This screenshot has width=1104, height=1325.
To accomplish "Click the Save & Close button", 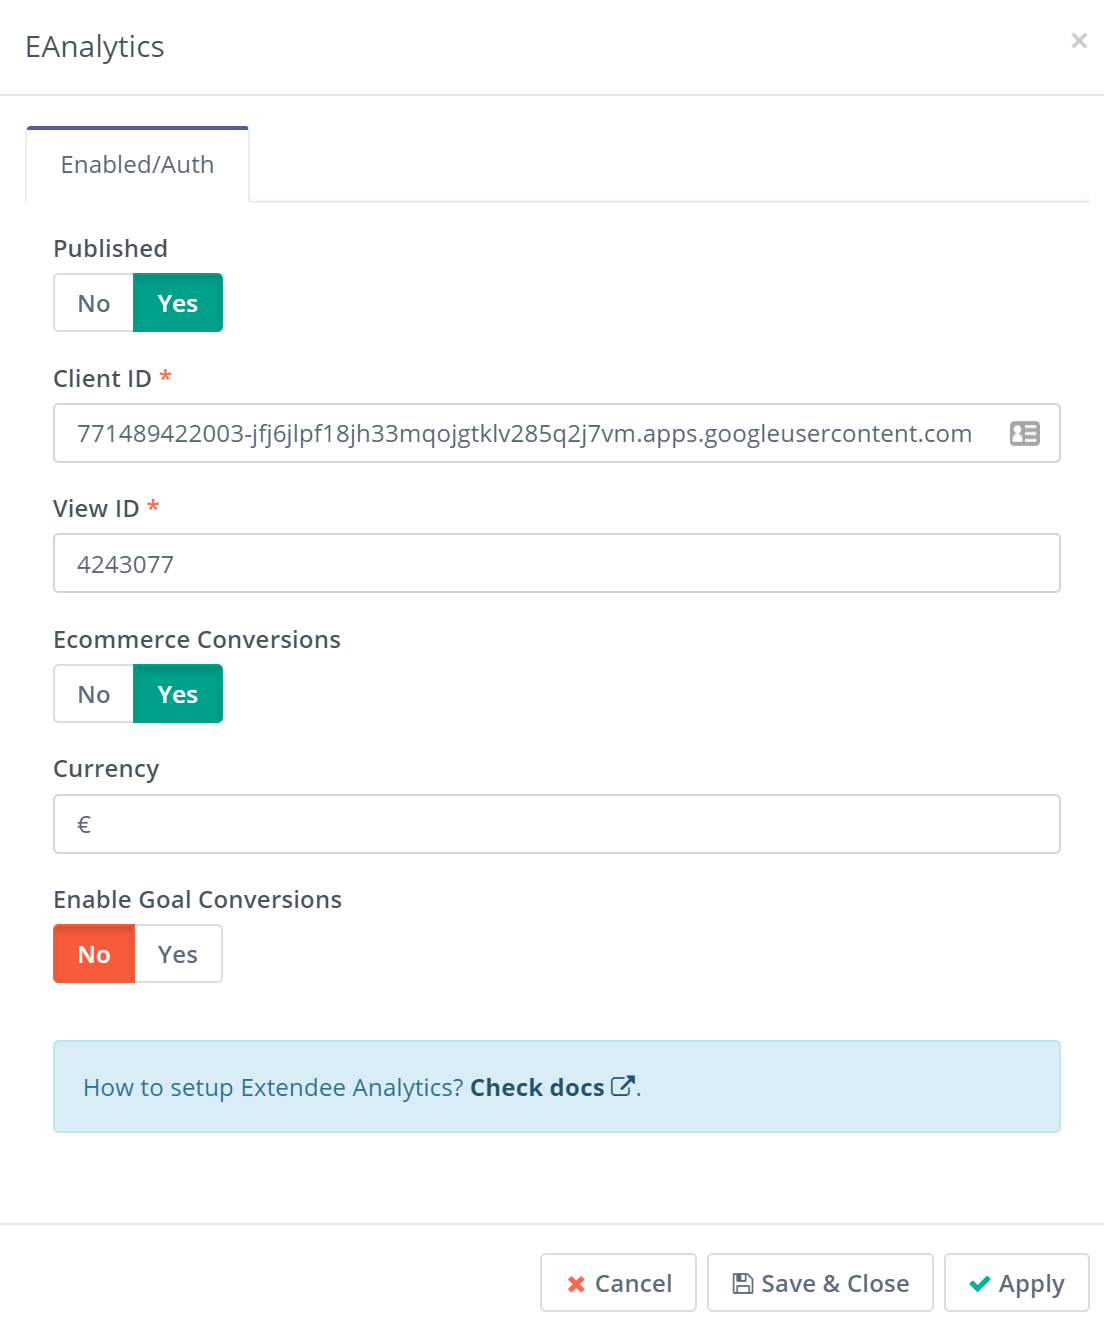I will (x=820, y=1283).
